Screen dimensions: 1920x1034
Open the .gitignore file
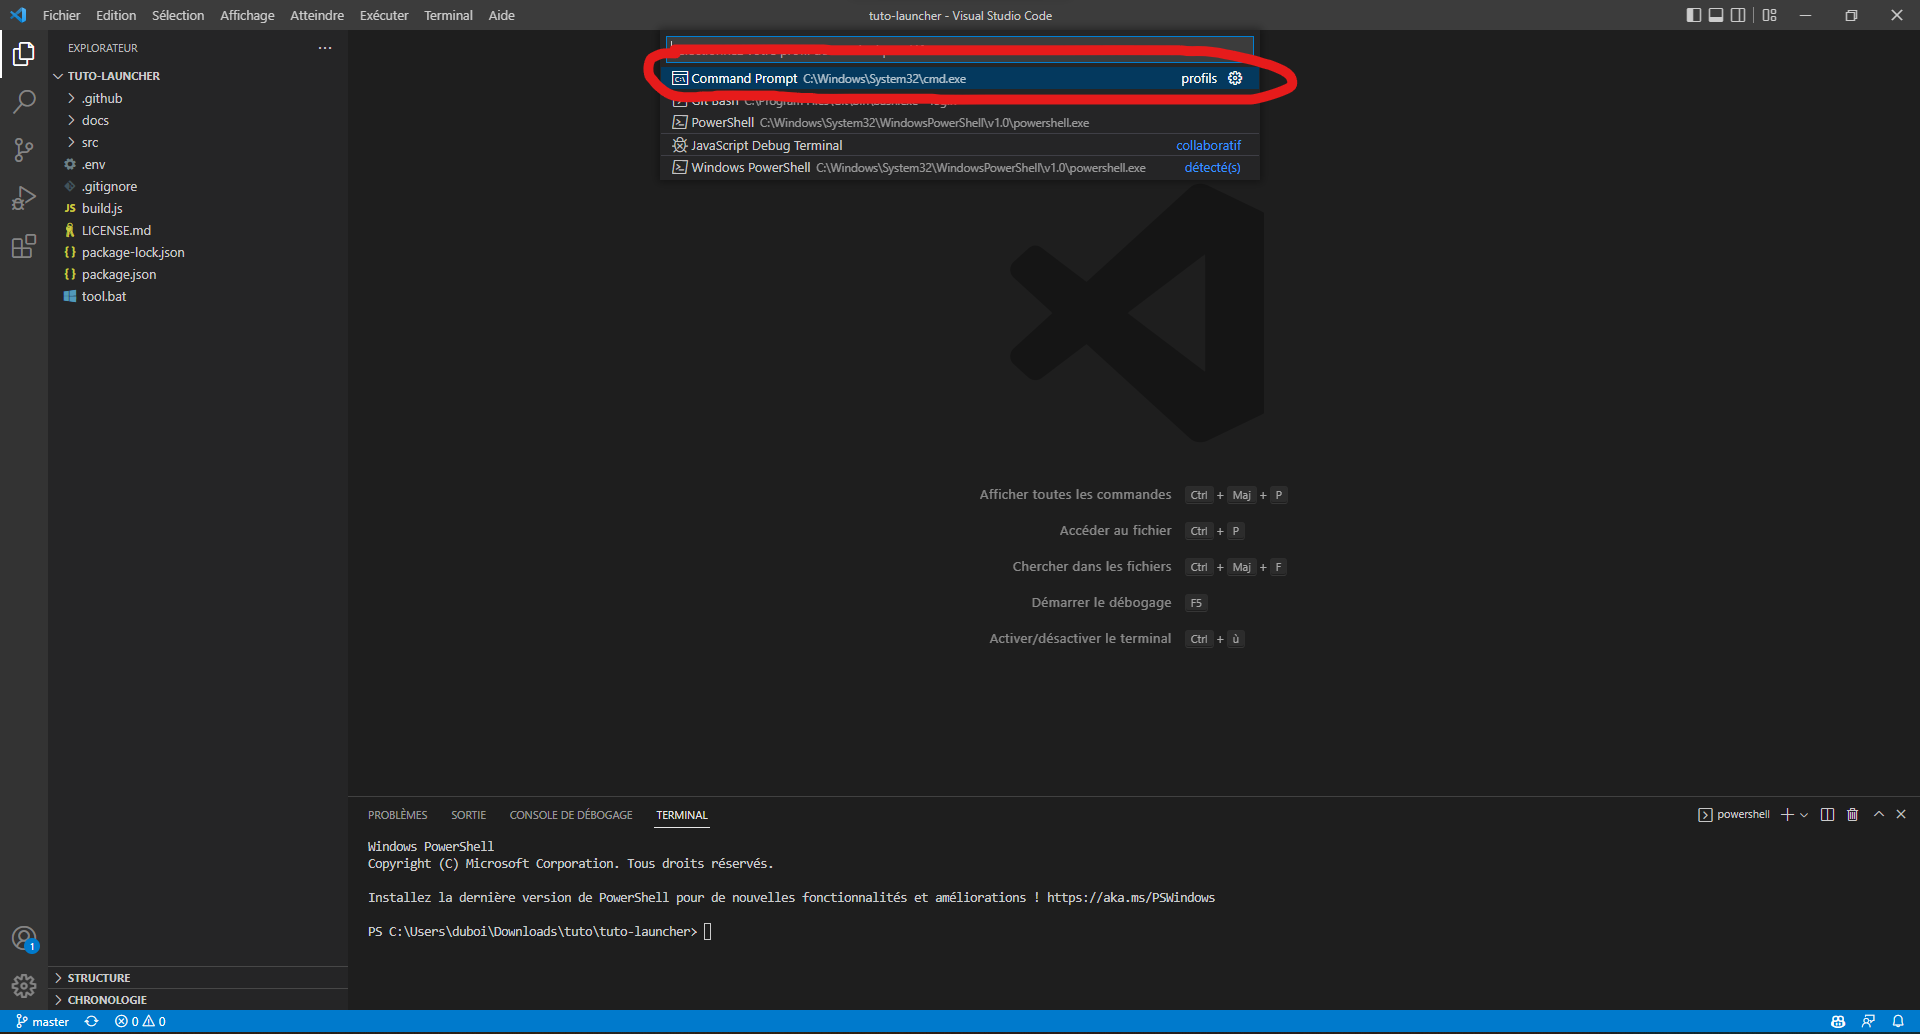(x=198, y=186)
